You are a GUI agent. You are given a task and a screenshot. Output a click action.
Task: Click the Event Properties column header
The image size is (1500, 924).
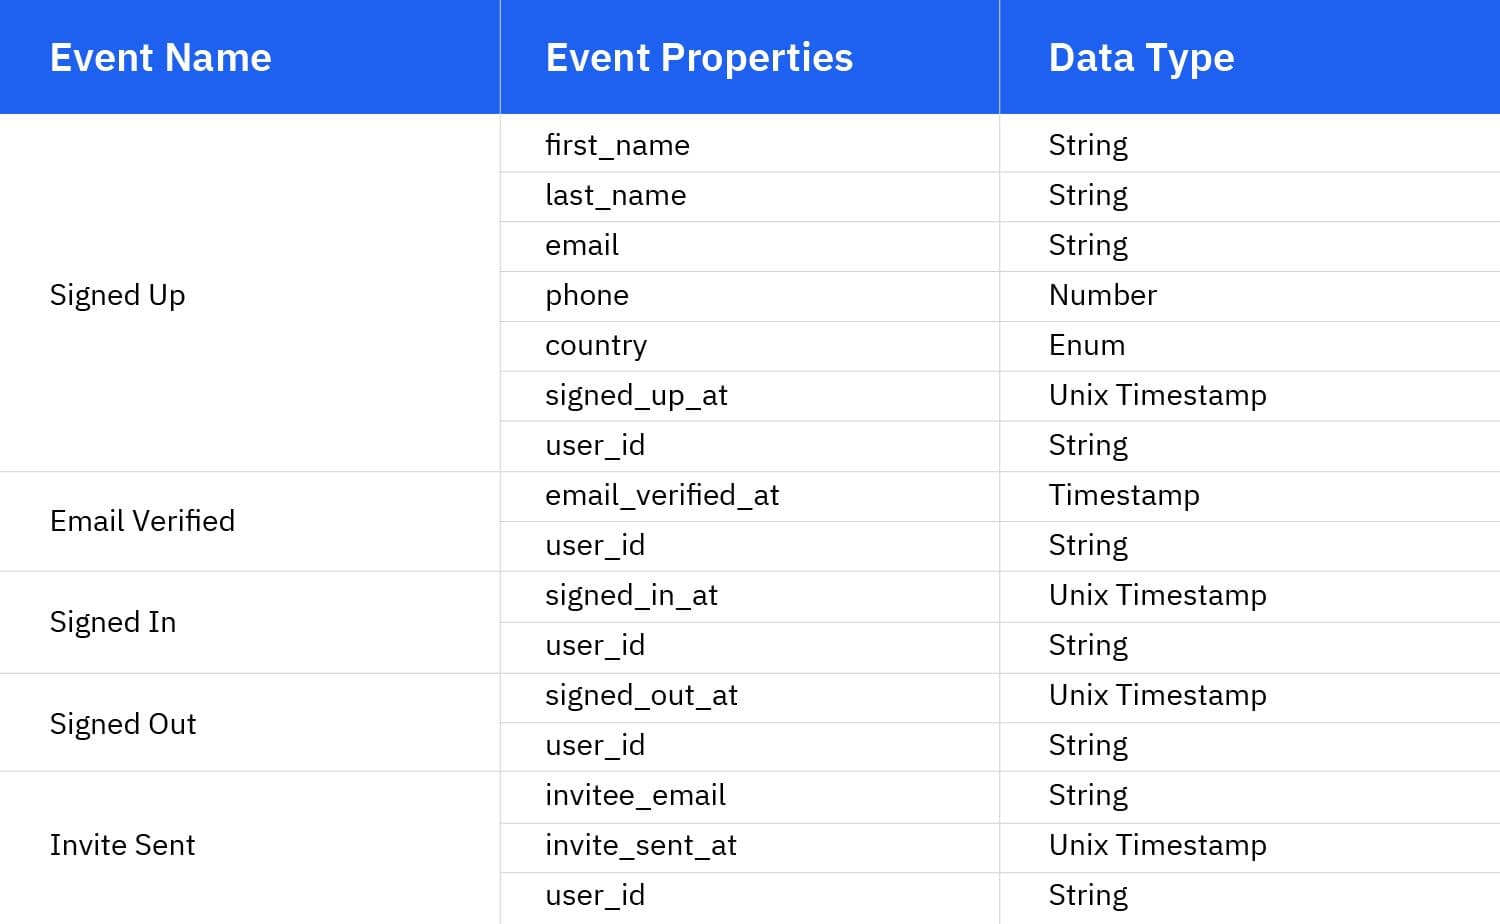[x=699, y=57]
